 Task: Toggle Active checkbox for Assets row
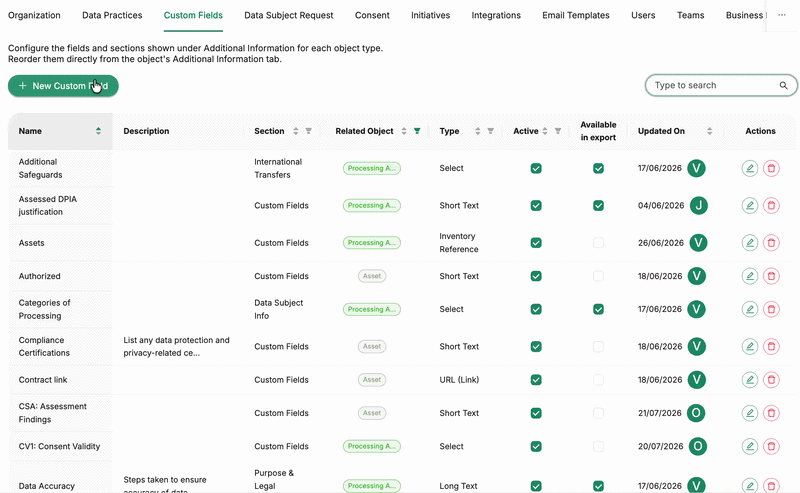pyautogui.click(x=536, y=242)
